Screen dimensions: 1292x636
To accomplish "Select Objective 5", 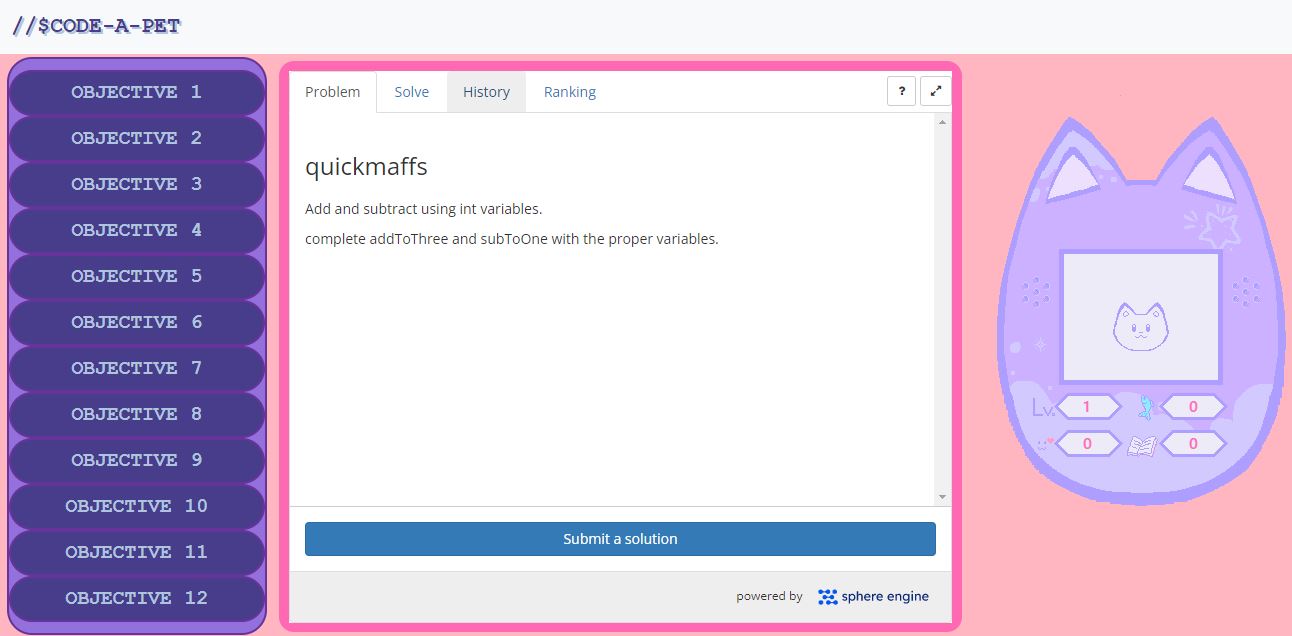I will click(137, 276).
